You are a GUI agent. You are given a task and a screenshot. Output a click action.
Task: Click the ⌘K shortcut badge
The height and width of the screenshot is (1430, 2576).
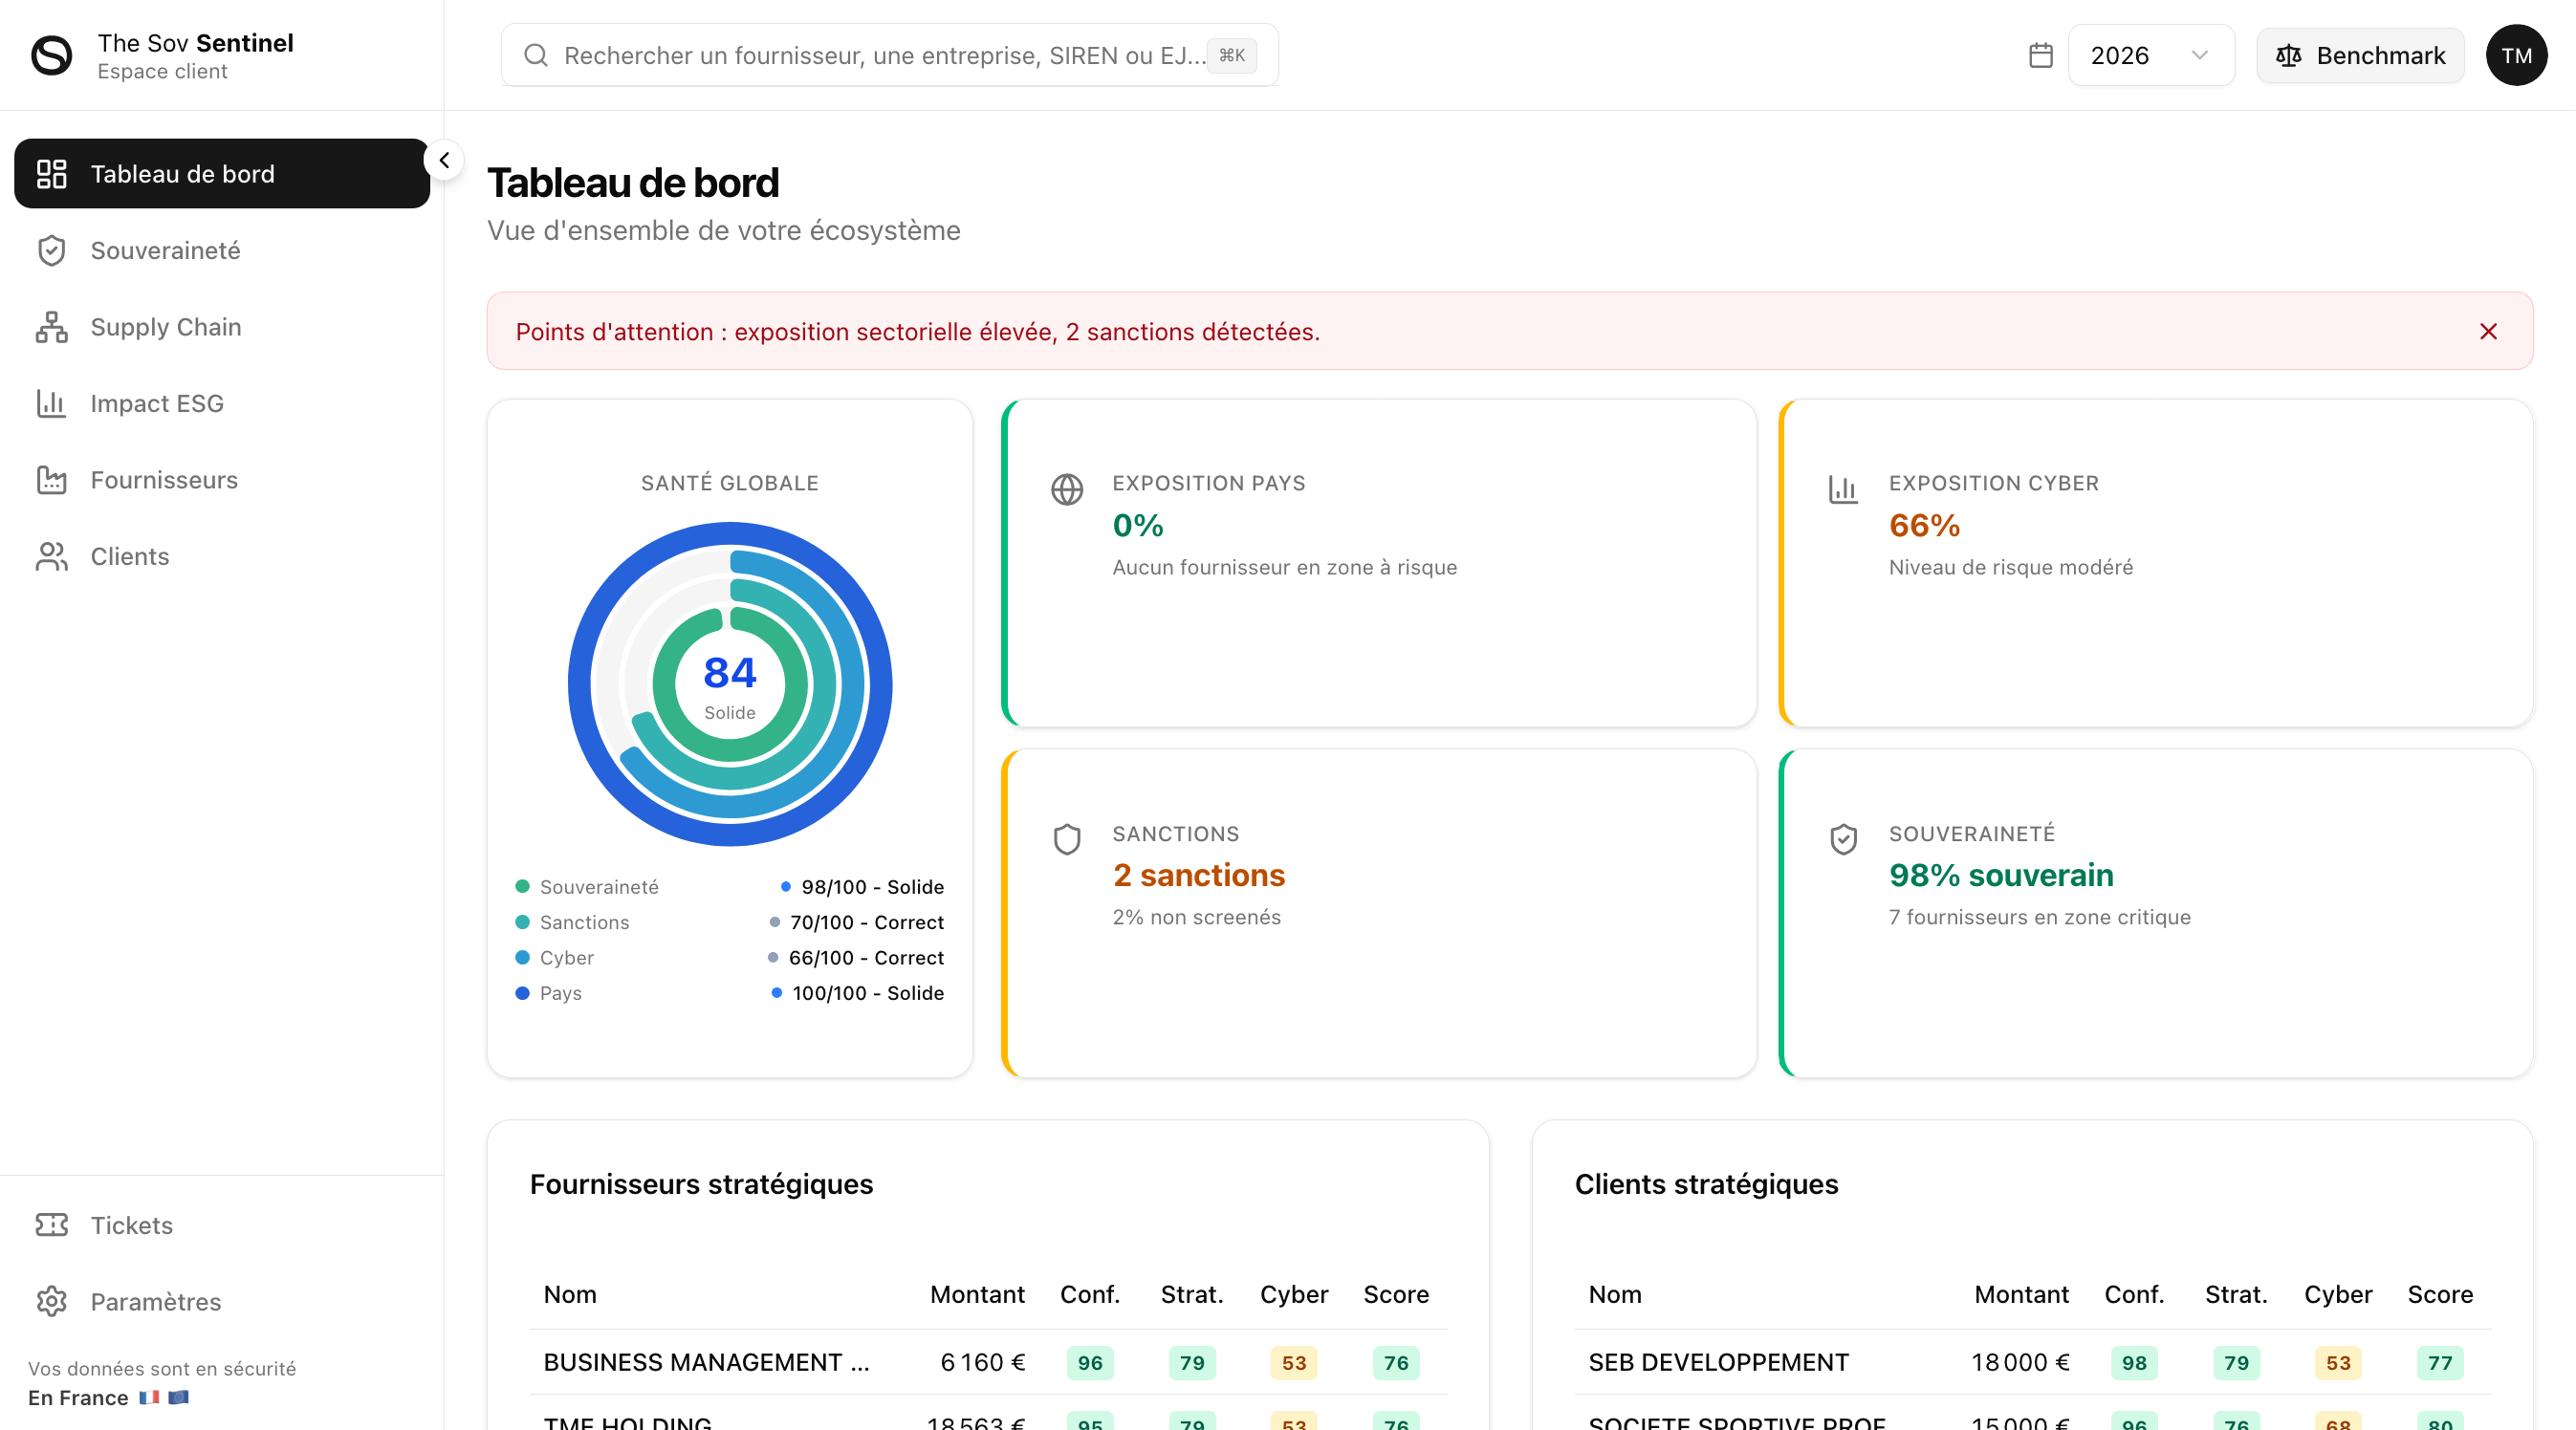click(1231, 55)
